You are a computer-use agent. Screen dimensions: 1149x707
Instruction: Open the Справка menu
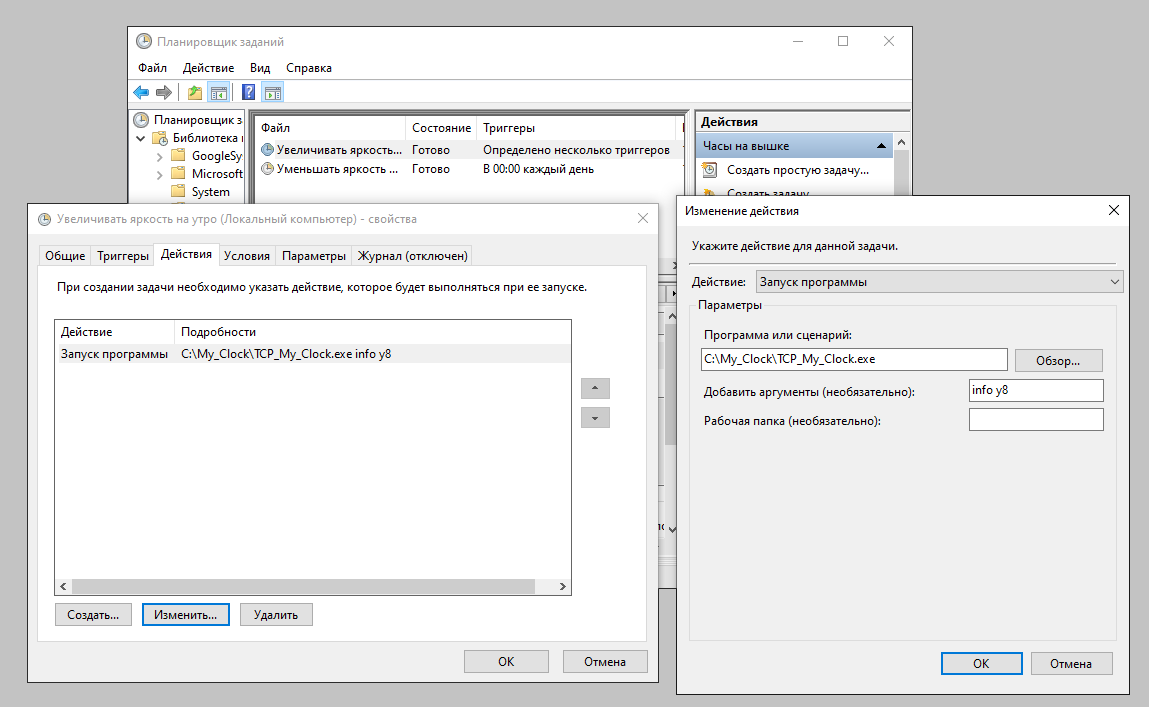309,67
